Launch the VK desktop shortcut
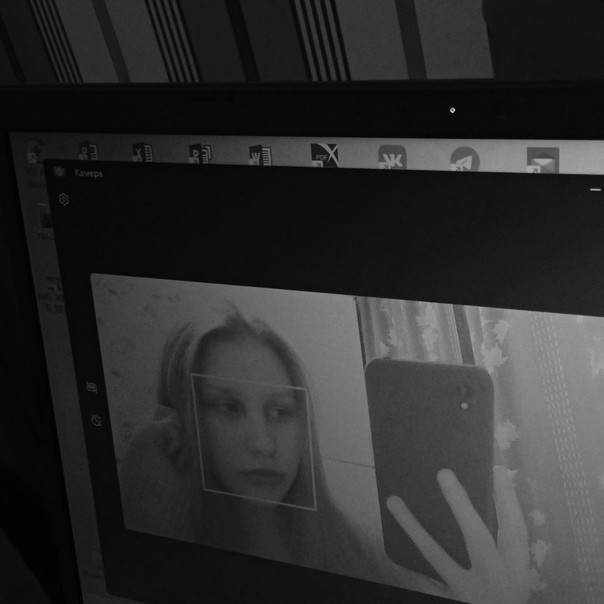 392,157
